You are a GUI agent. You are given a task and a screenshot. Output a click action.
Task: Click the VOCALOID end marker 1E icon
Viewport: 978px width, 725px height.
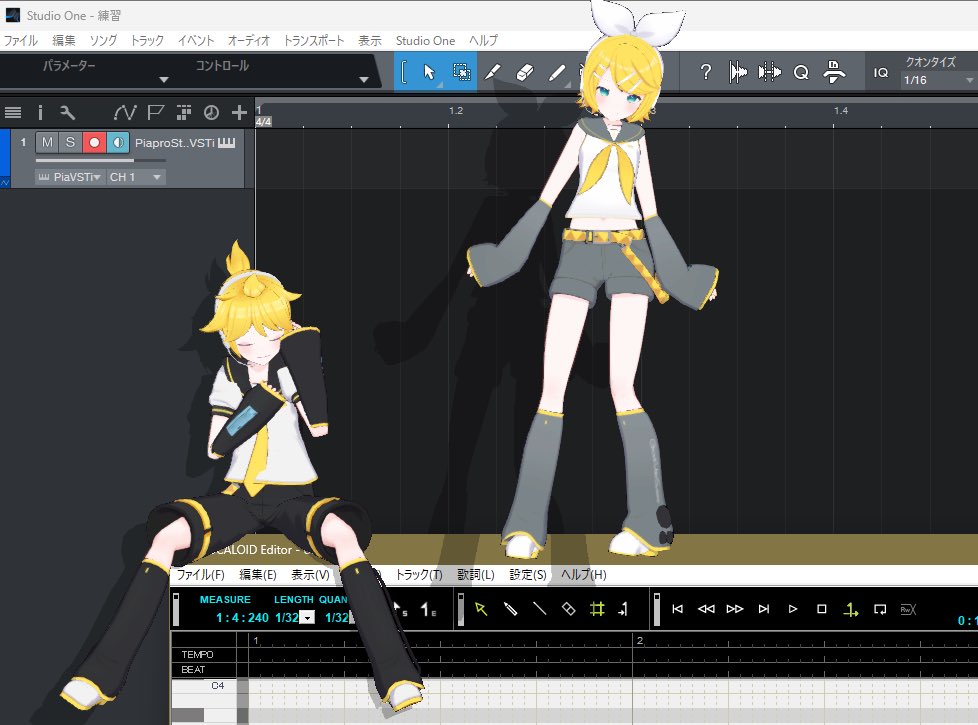click(x=428, y=610)
